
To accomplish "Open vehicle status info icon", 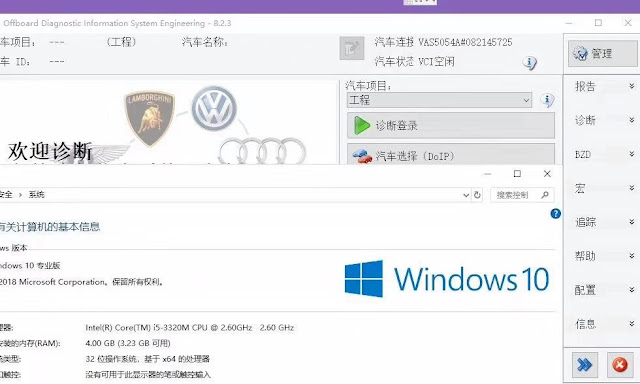I will pos(529,63).
